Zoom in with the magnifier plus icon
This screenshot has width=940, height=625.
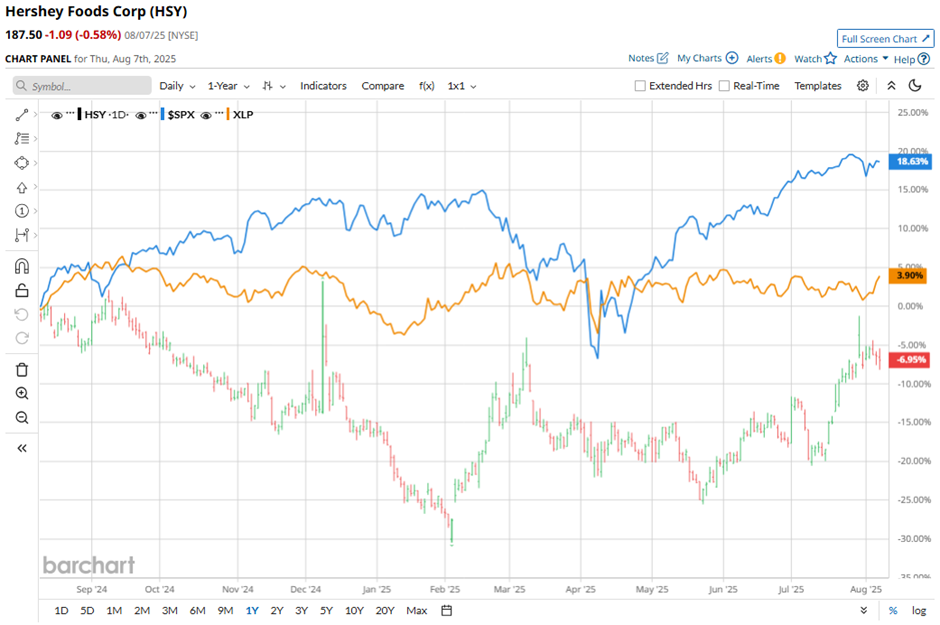pos(22,394)
